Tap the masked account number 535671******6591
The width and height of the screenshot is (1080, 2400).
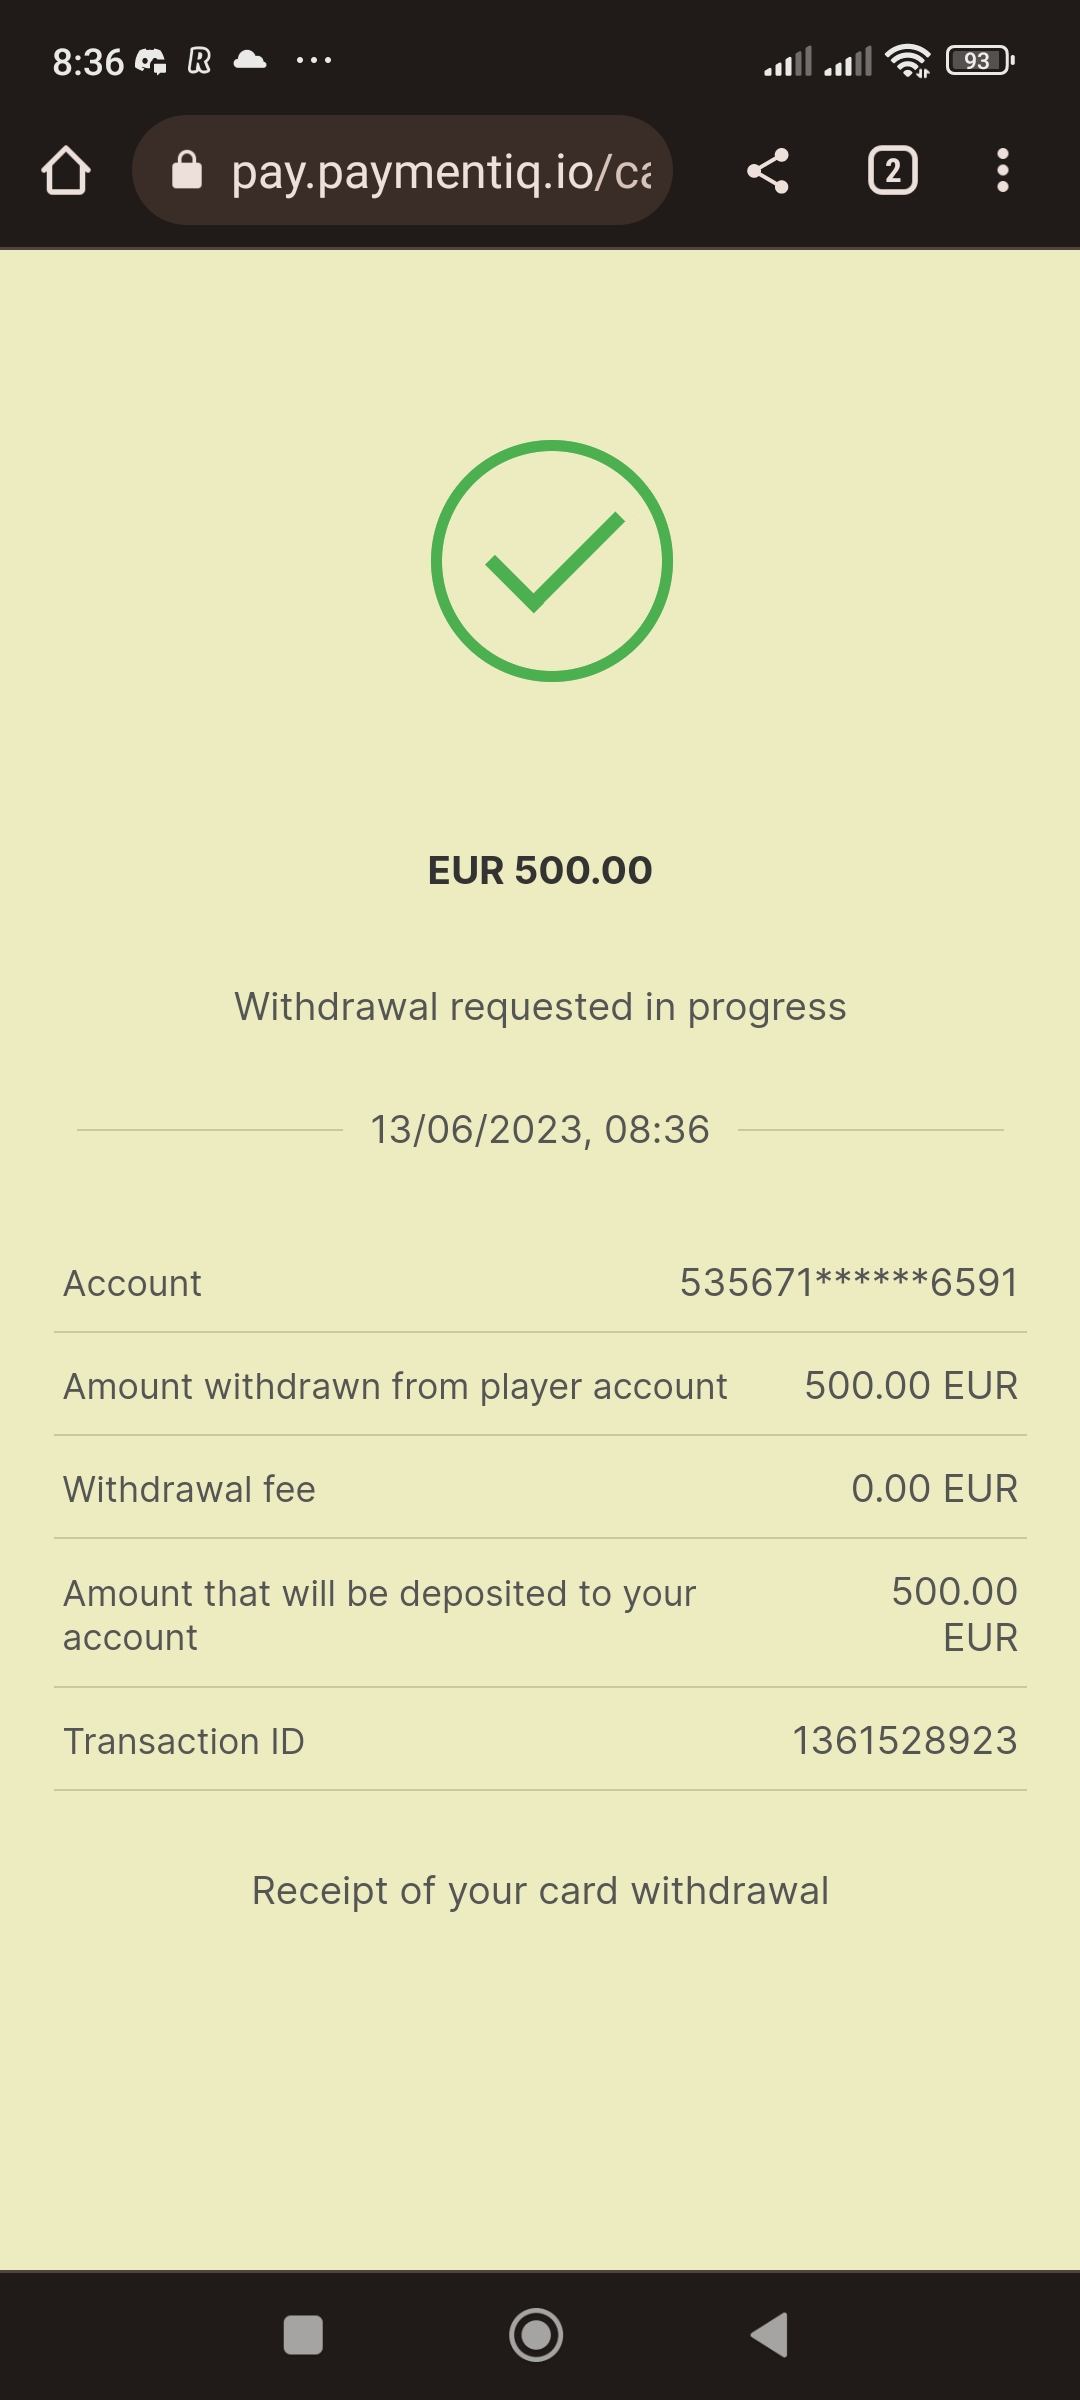tap(849, 1283)
